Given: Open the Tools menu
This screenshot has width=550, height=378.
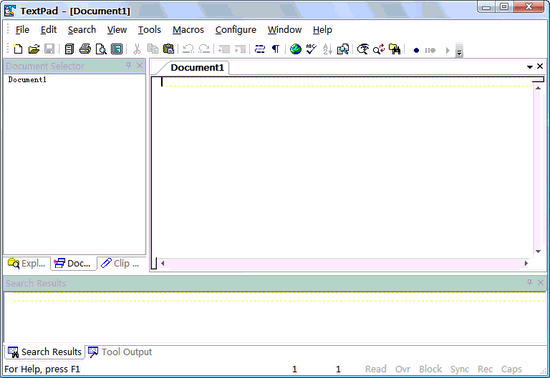Looking at the screenshot, I should tap(149, 30).
